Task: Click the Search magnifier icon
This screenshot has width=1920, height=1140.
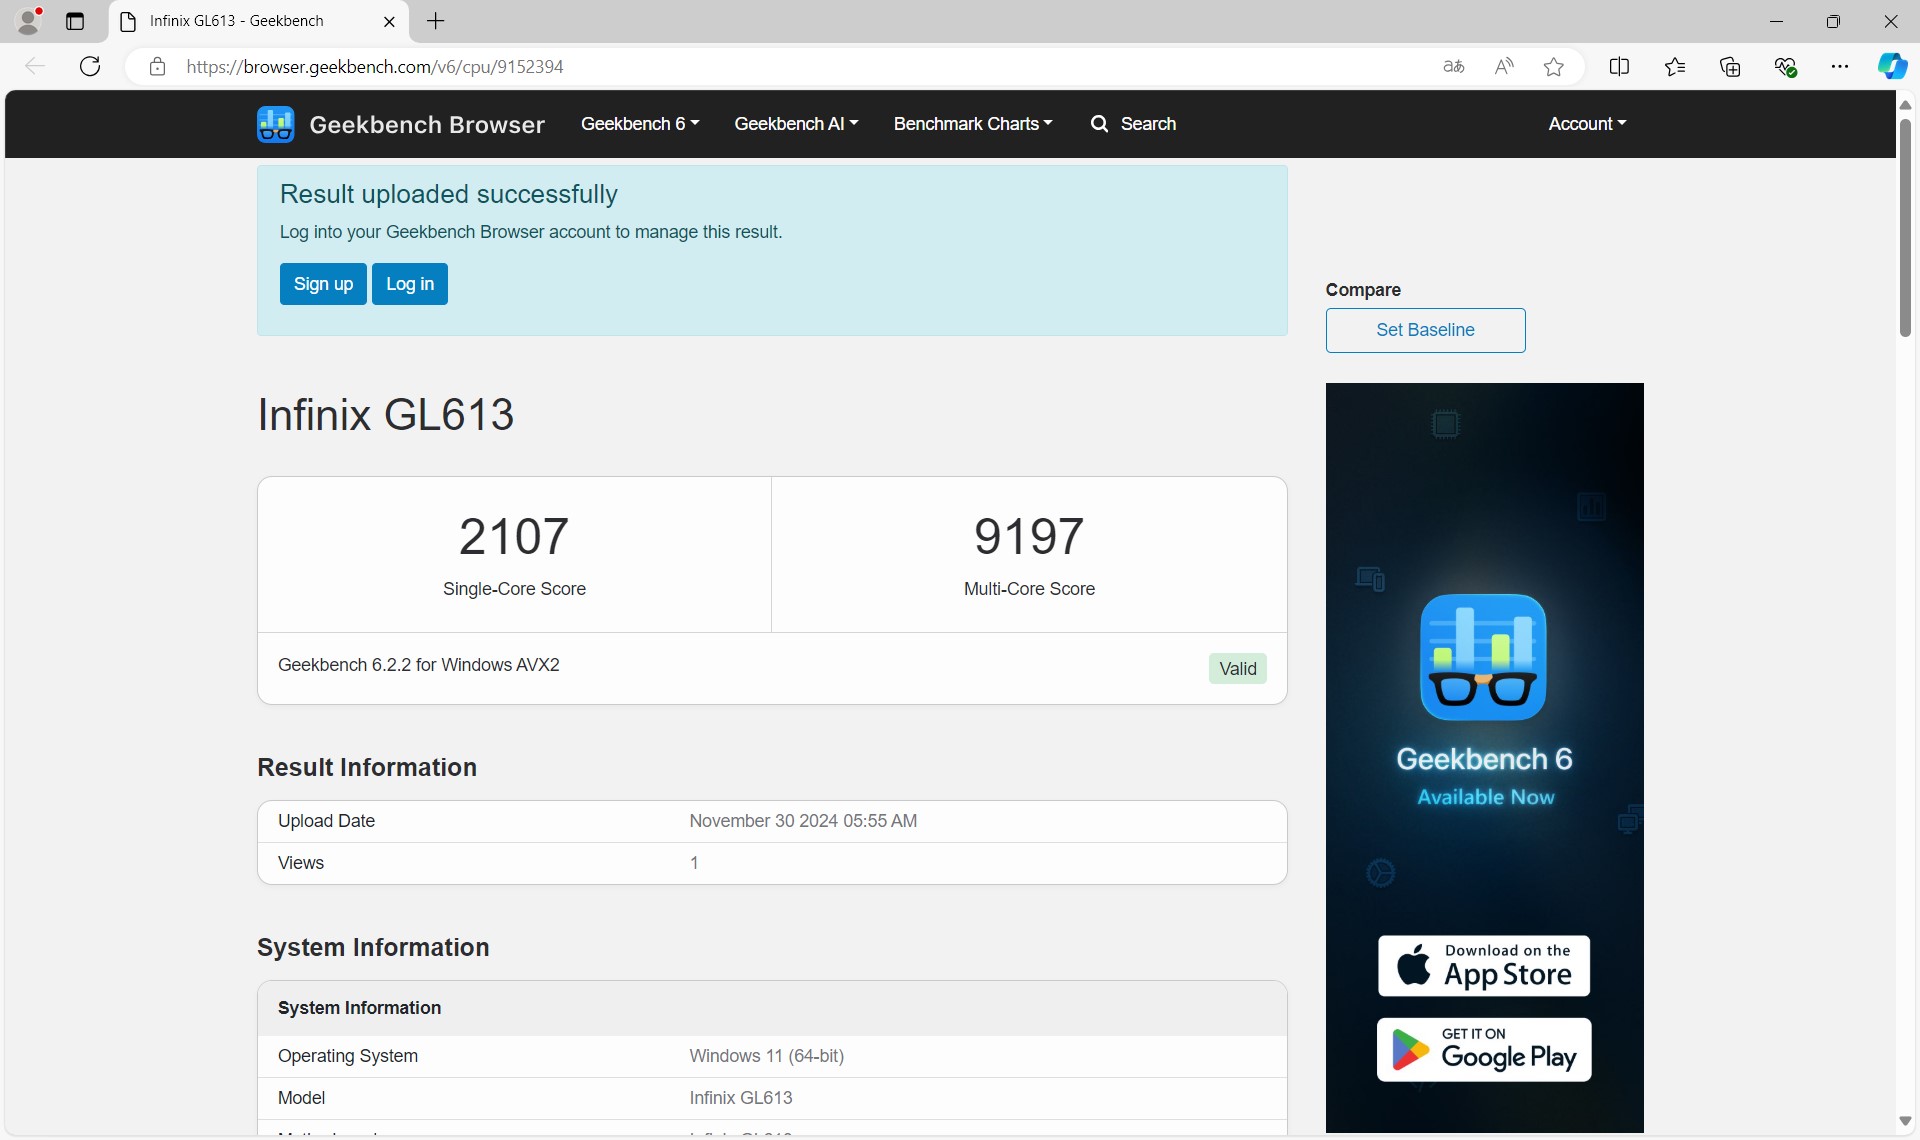Action: (x=1100, y=124)
